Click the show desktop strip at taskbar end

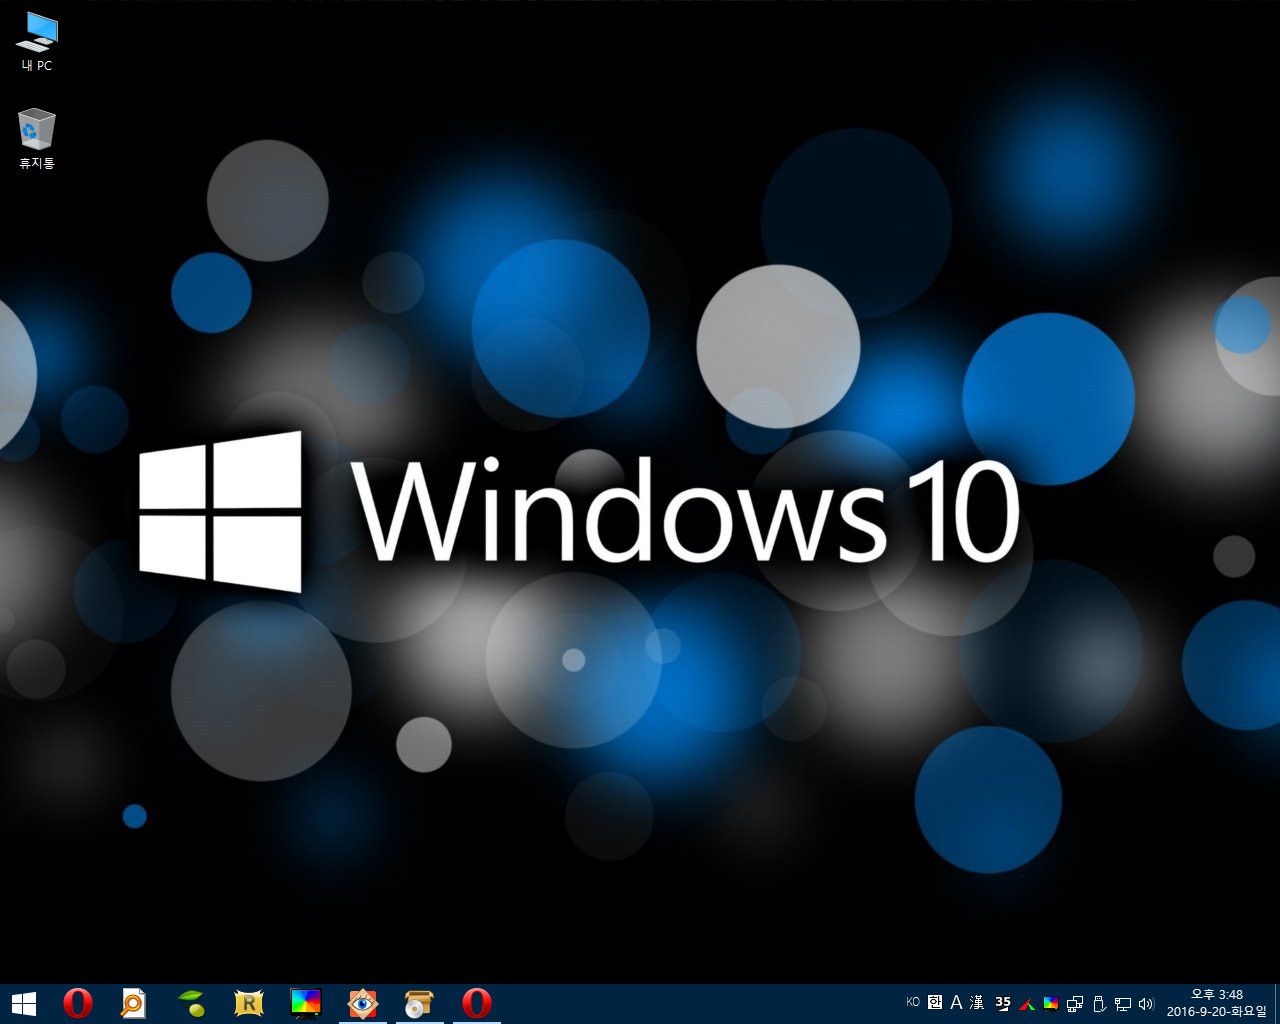tap(1277, 1003)
